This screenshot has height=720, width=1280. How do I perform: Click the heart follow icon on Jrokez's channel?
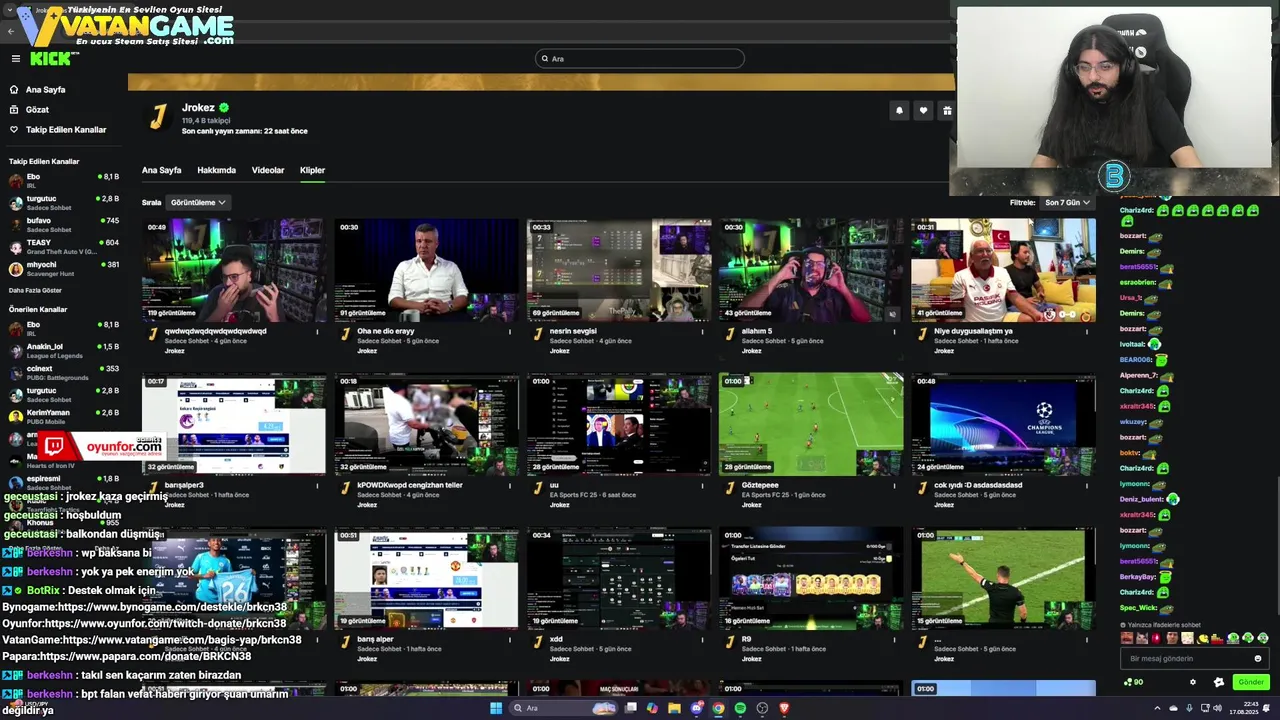point(923,111)
